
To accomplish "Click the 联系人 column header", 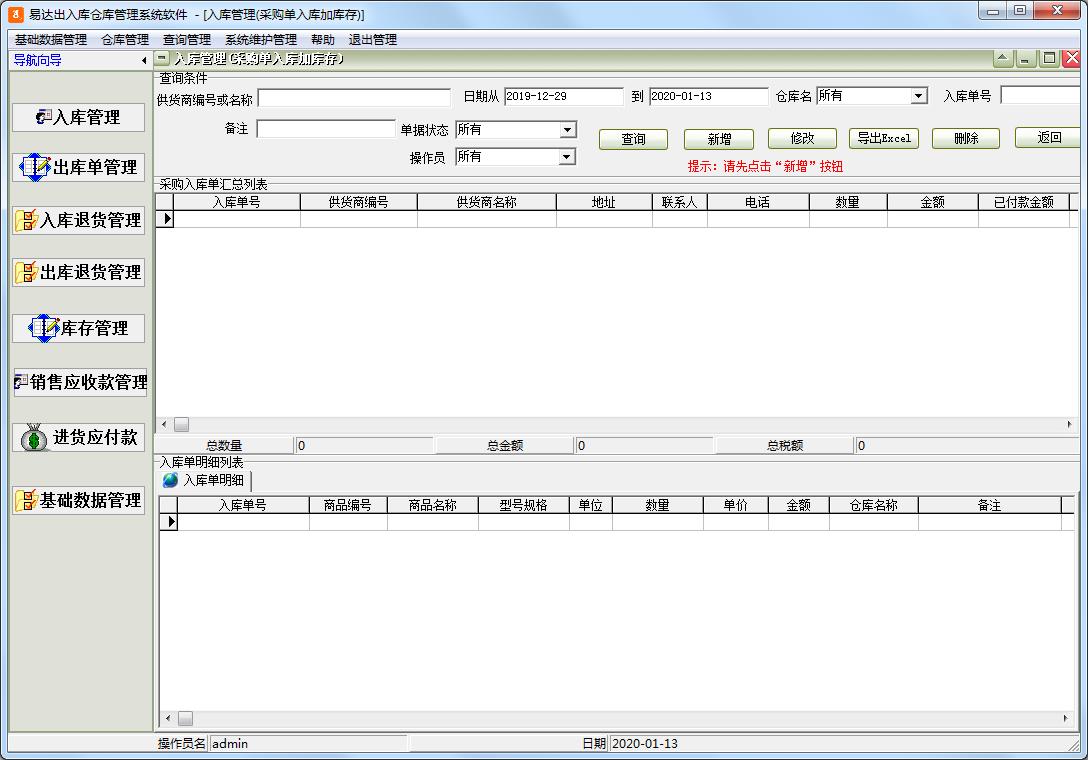I will [x=679, y=202].
